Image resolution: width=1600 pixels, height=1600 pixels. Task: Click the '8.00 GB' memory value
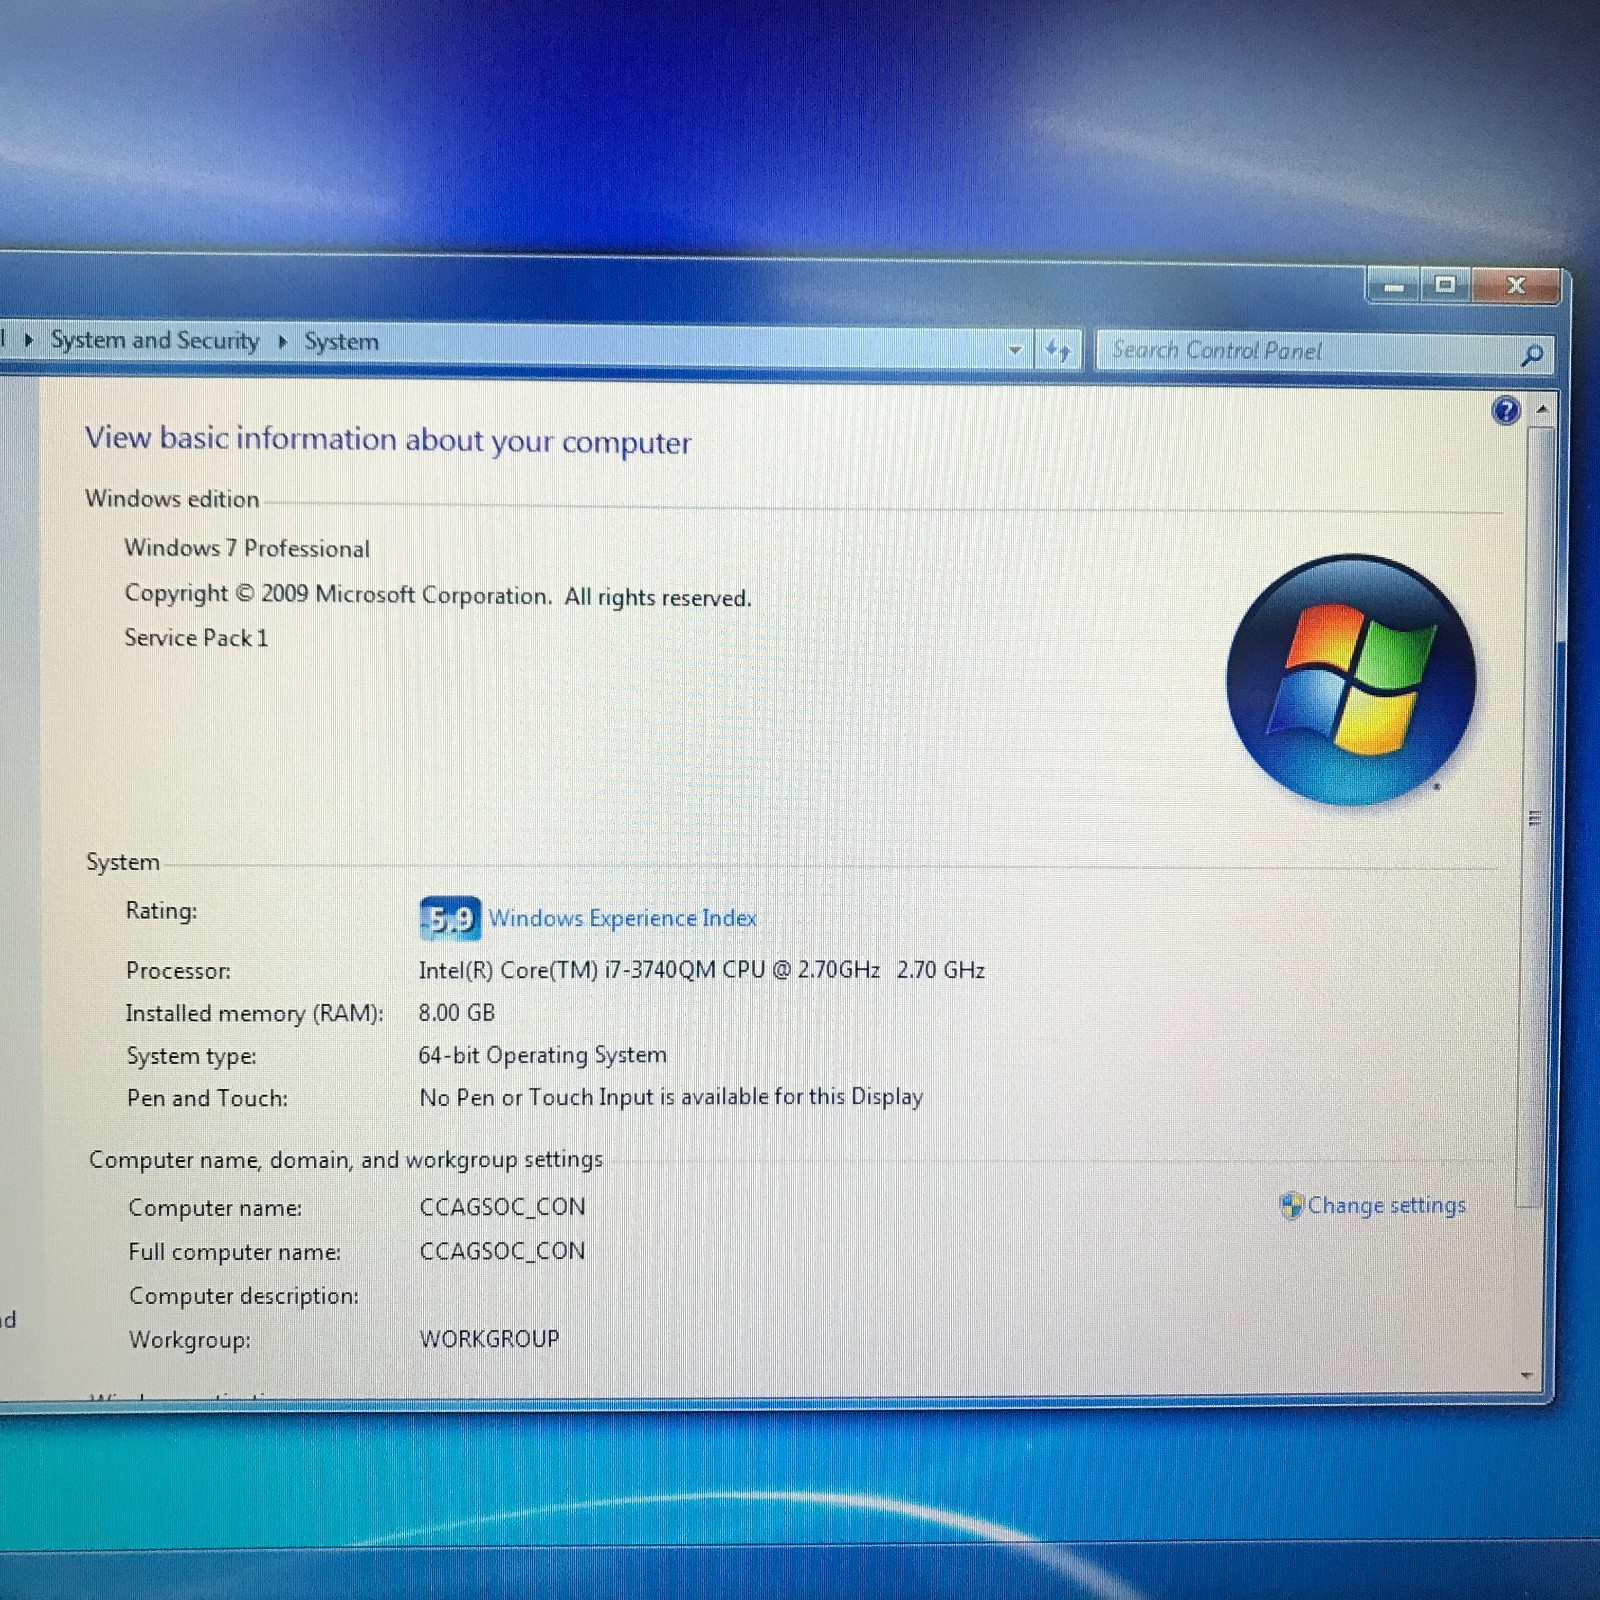(x=457, y=1013)
